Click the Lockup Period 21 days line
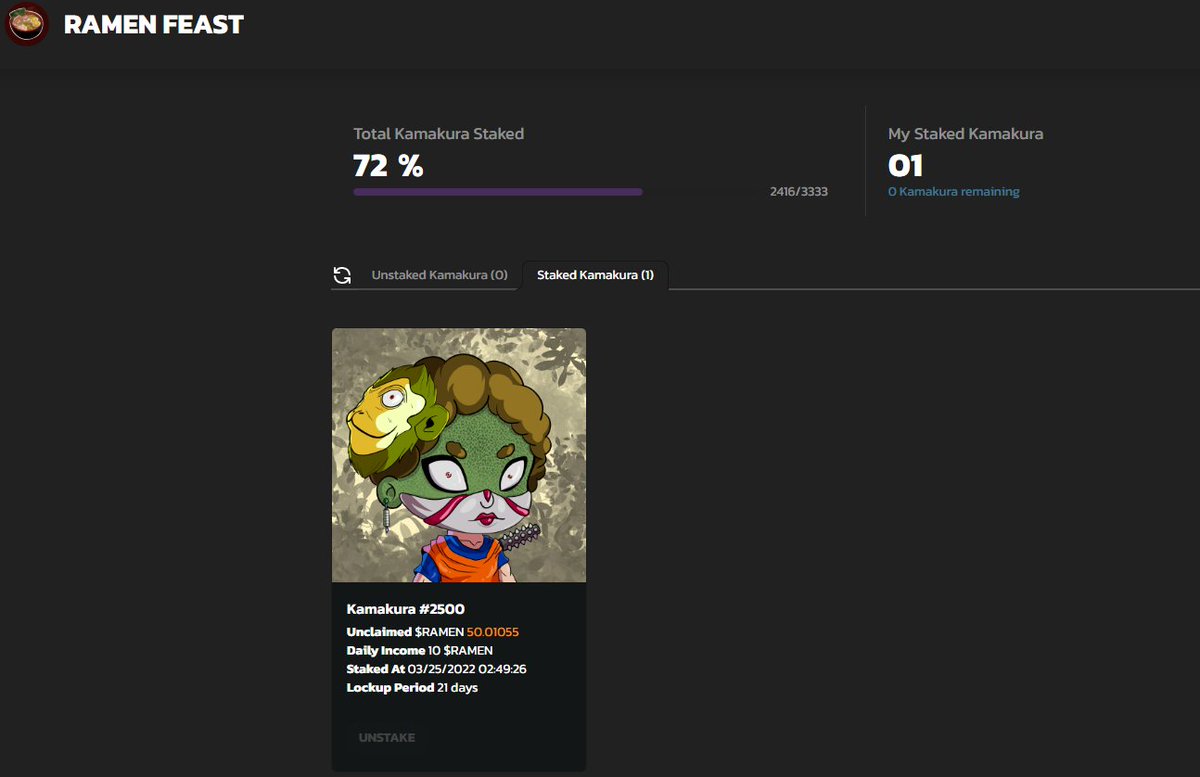 [412, 688]
